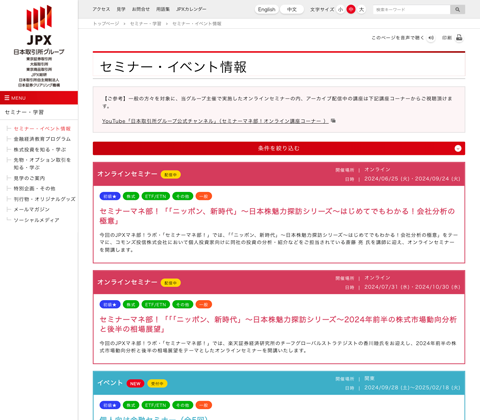Select セミナー・イベント情報 in sidebar
This screenshot has height=420, width=480.
tap(42, 129)
